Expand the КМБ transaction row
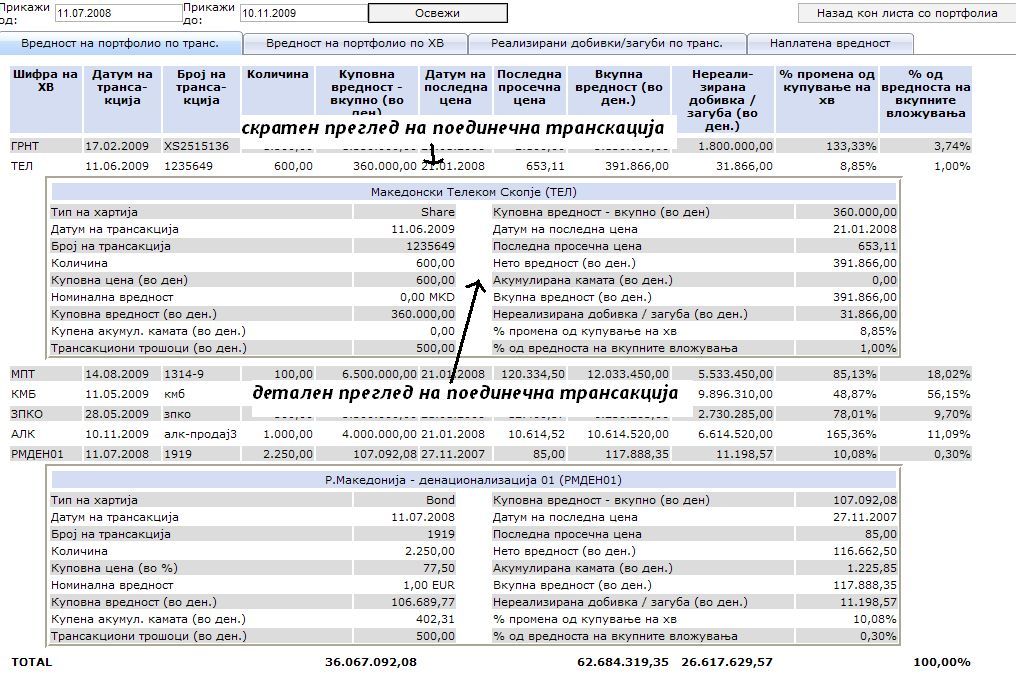The height and width of the screenshot is (680, 1016). point(23,394)
